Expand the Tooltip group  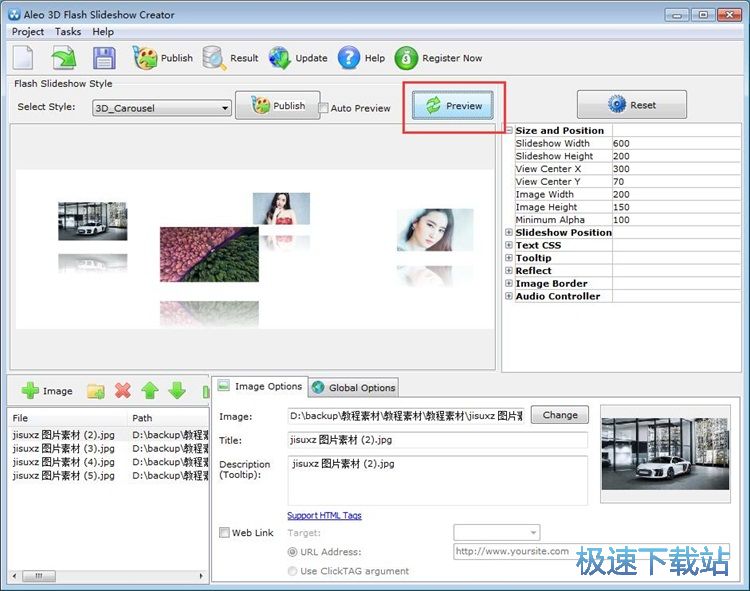pyautogui.click(x=509, y=258)
